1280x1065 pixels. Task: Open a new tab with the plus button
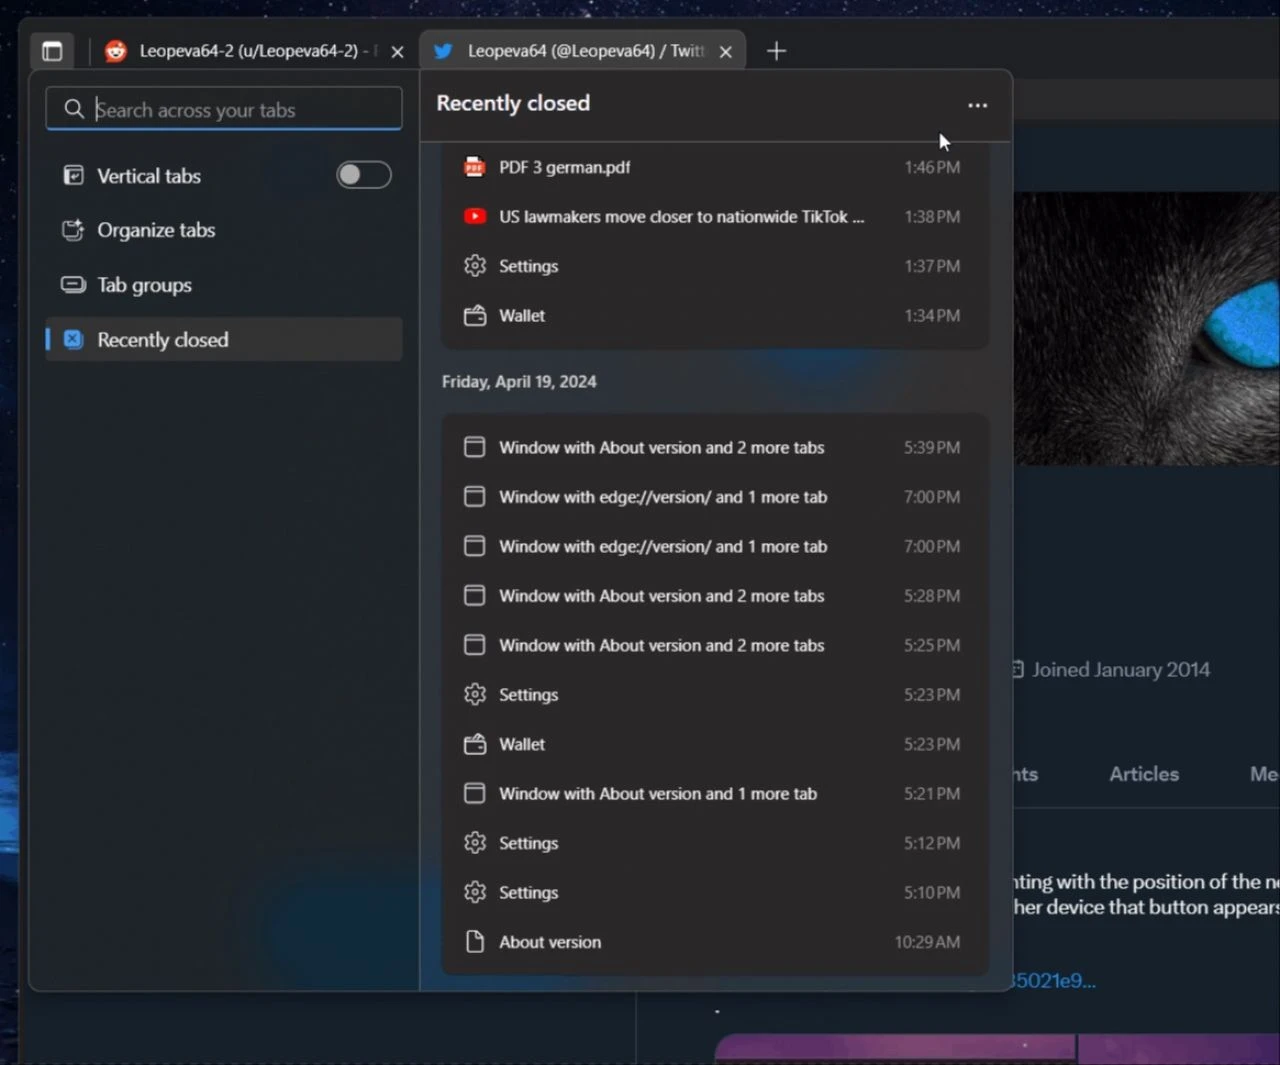[776, 51]
